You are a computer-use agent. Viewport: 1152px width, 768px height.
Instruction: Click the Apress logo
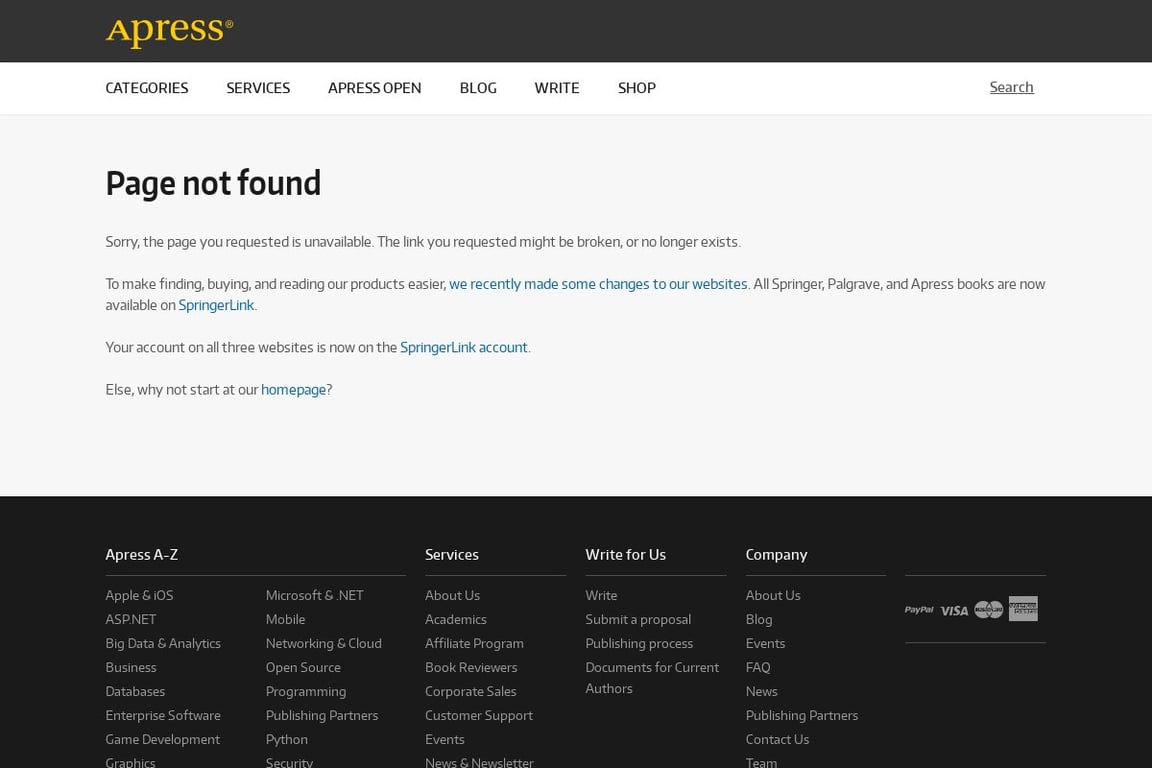pyautogui.click(x=170, y=32)
